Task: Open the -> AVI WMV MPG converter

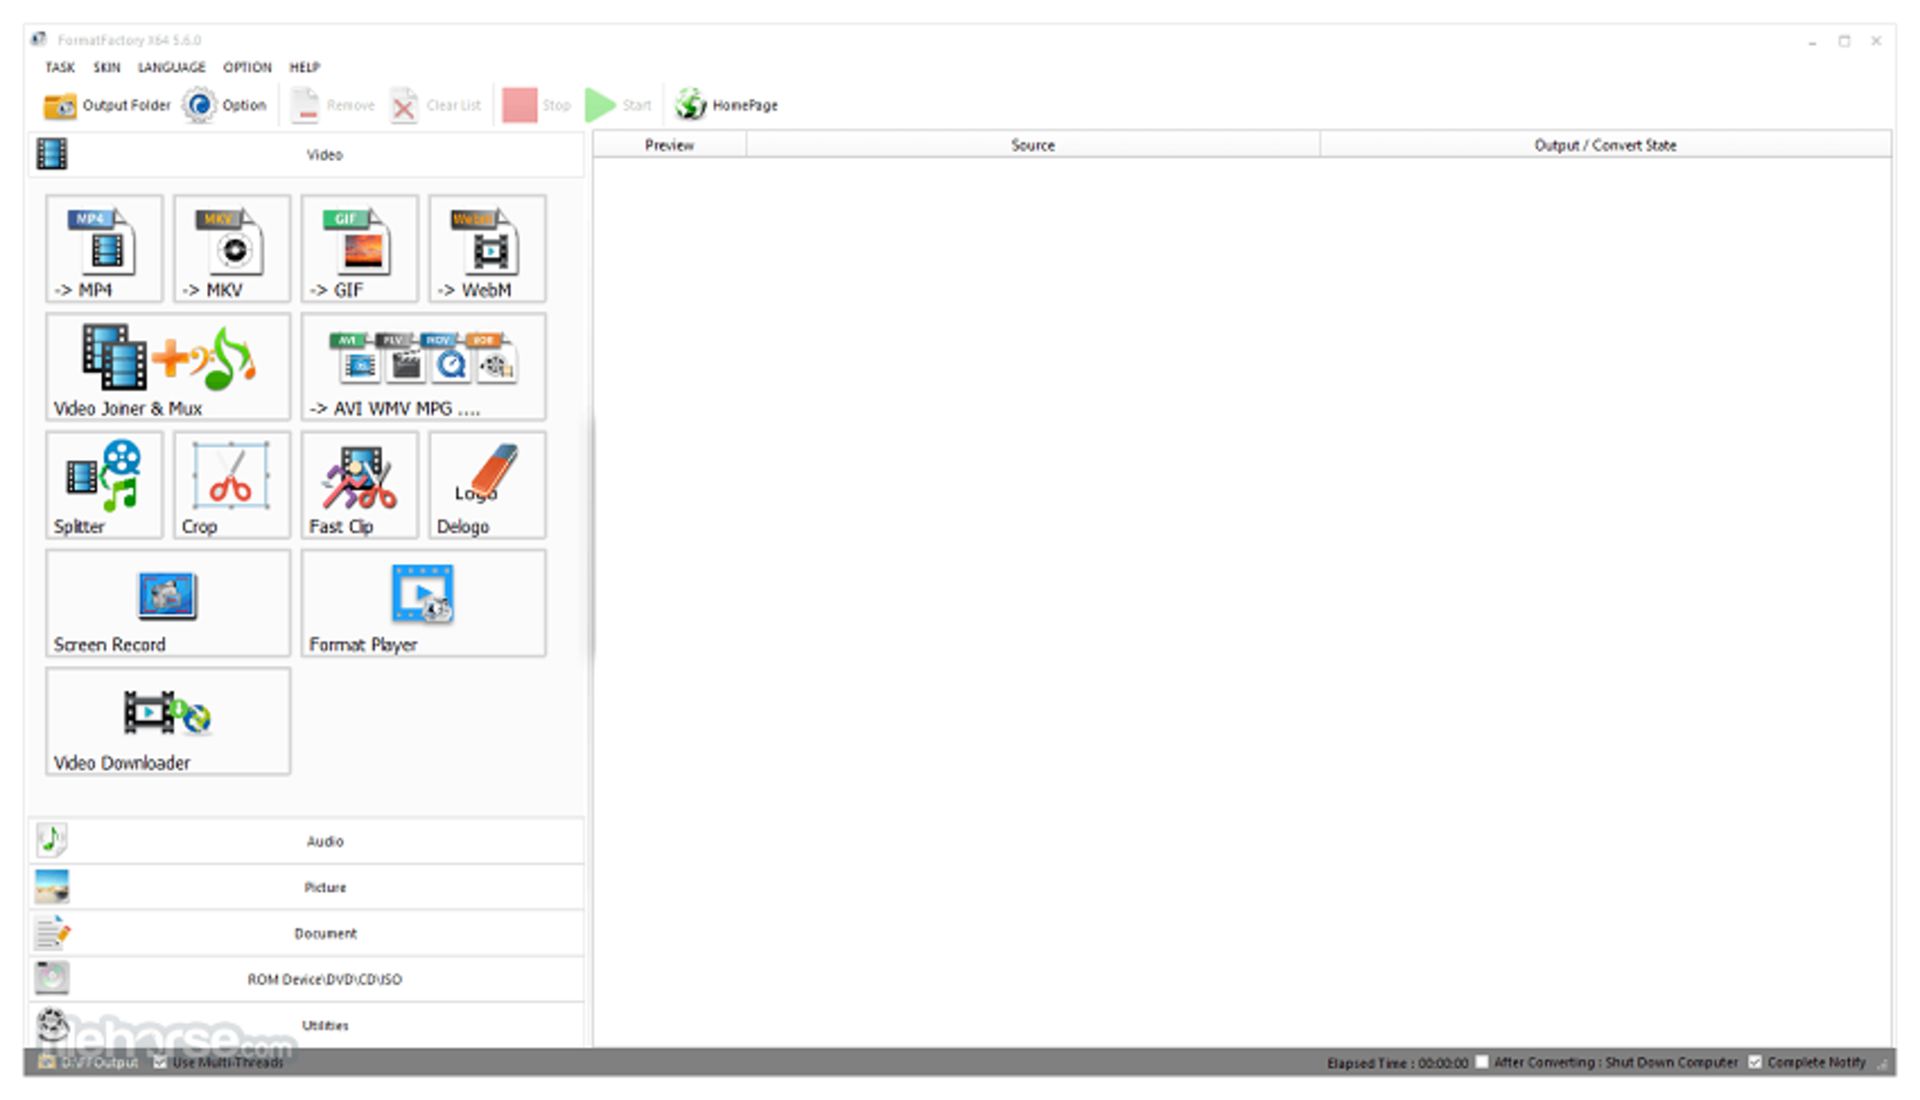Action: [424, 366]
